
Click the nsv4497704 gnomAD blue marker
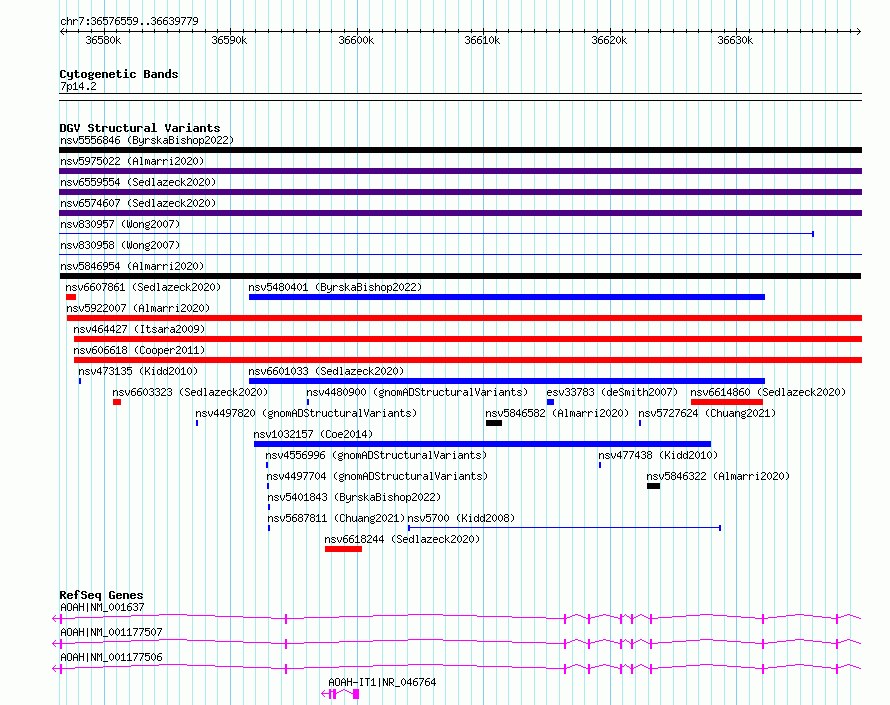pos(268,486)
